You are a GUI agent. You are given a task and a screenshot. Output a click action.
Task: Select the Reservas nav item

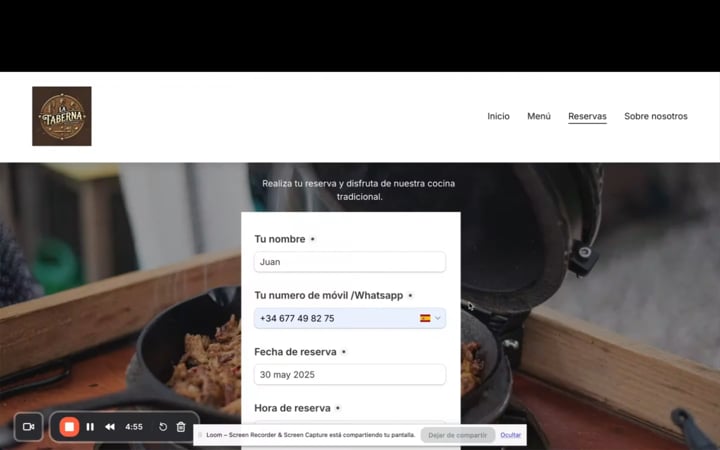pos(587,116)
